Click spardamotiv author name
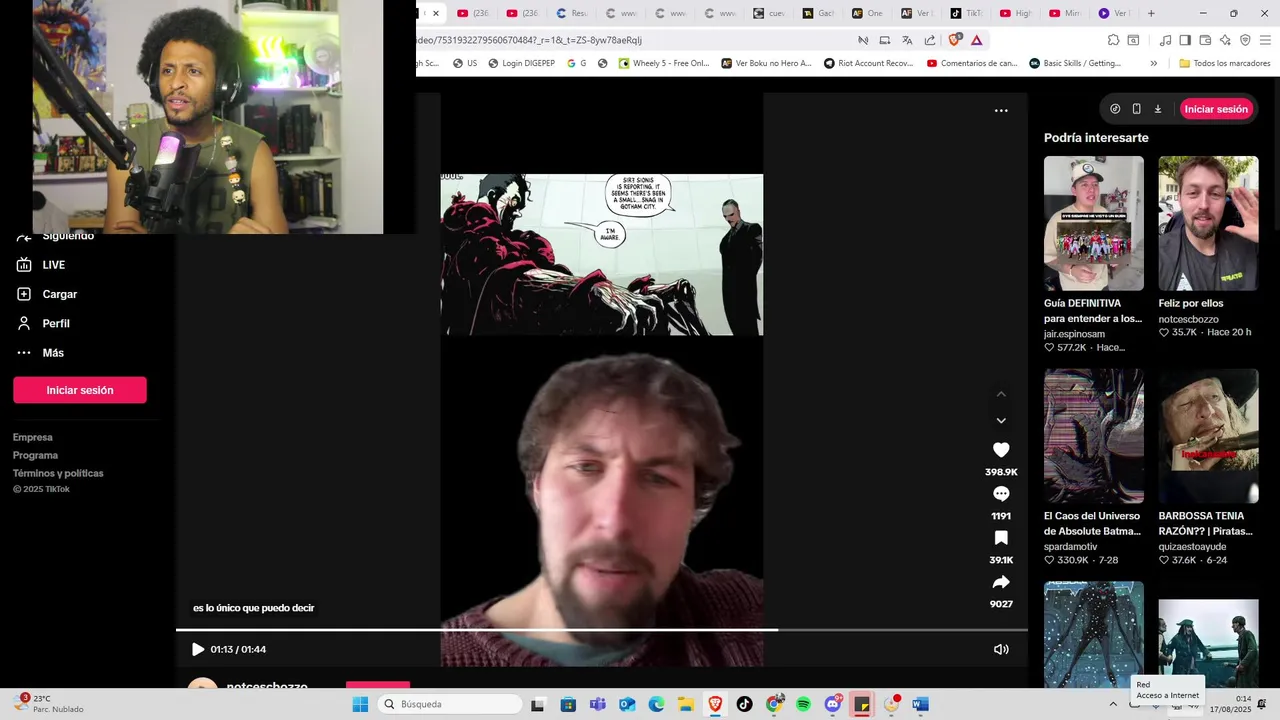 click(1070, 547)
